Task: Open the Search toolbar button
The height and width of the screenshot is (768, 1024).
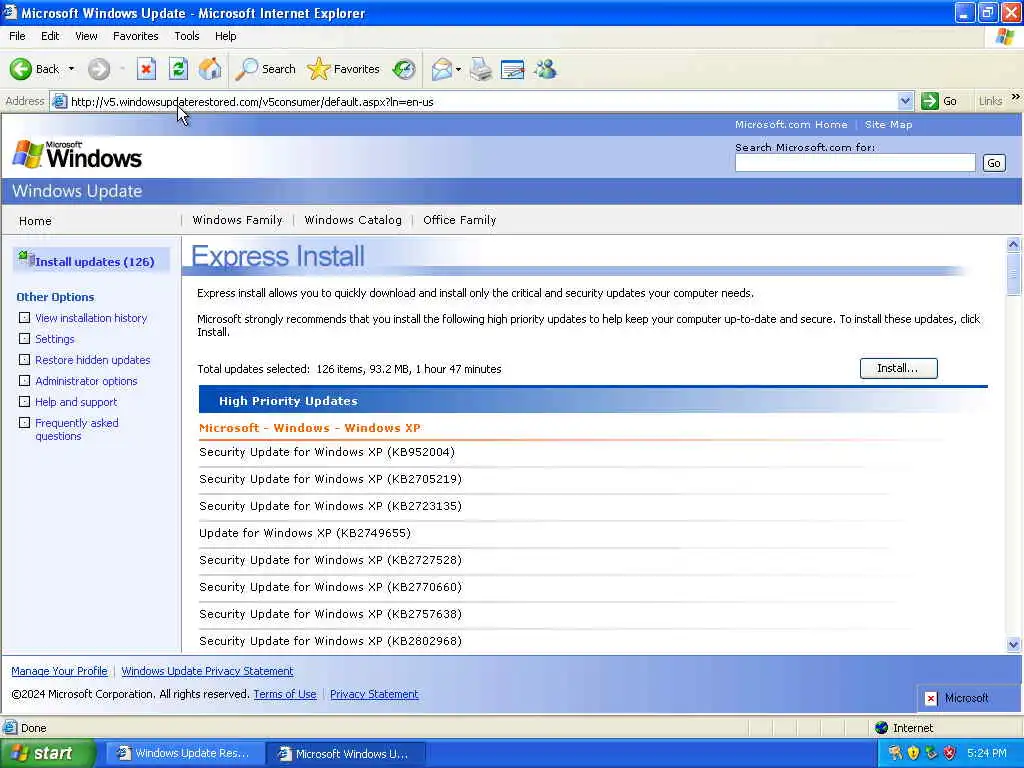Action: click(x=266, y=69)
